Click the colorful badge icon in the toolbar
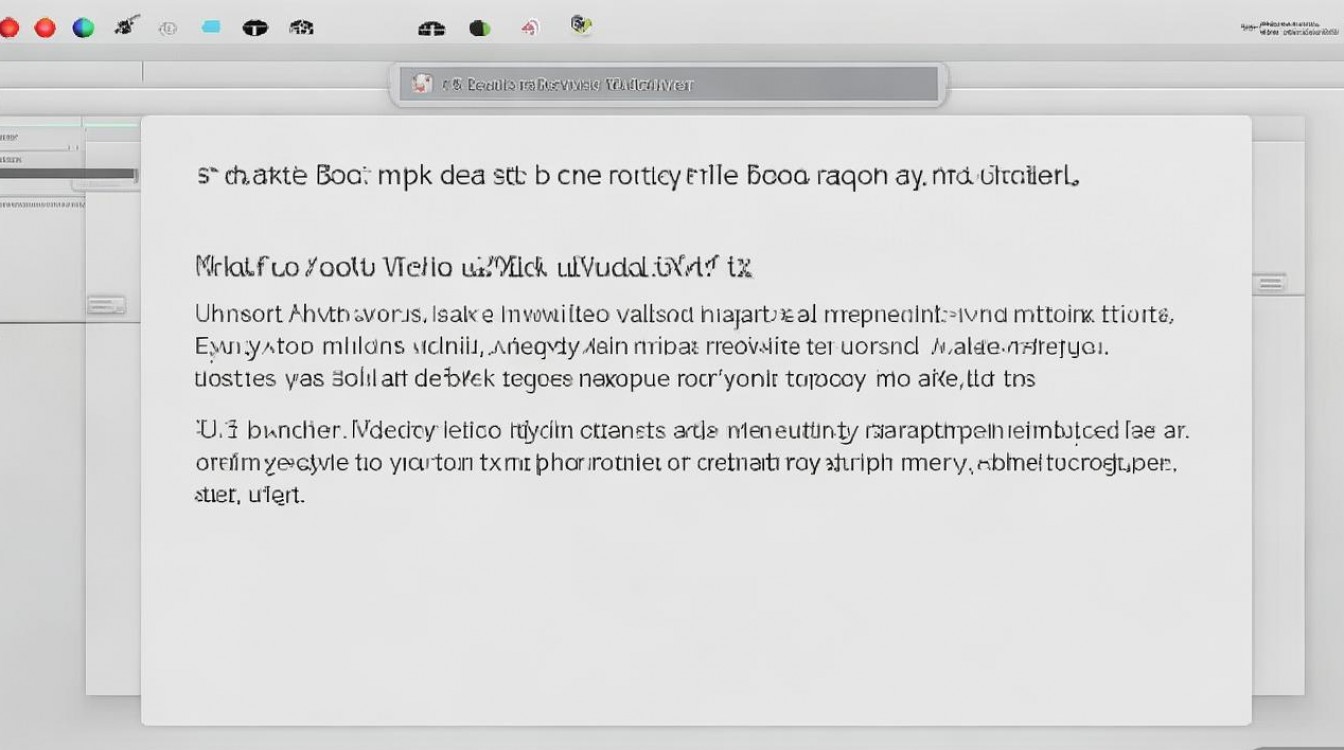 coord(581,24)
